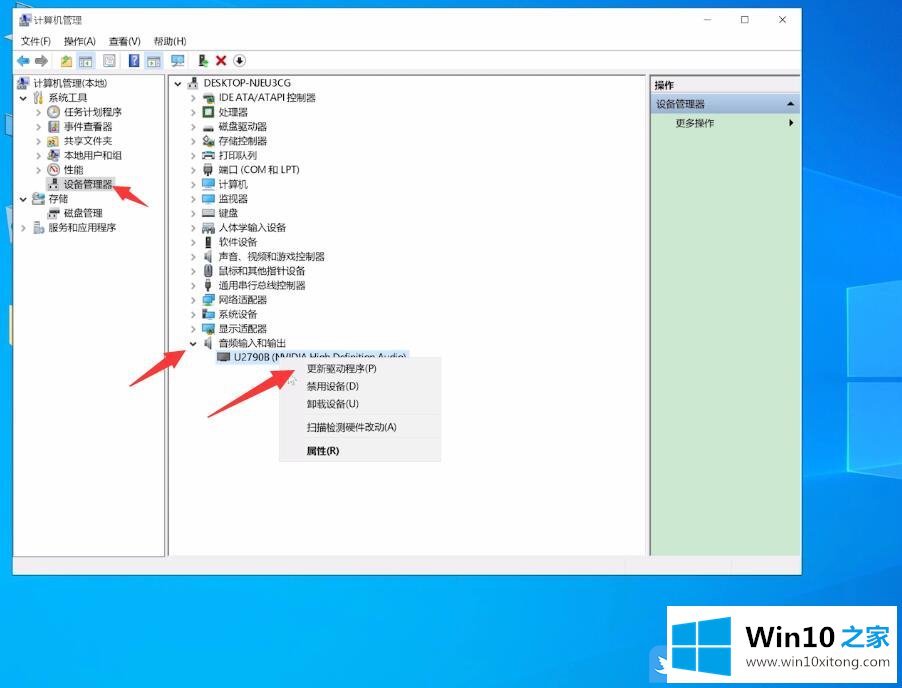Open 操作(A) menu

point(79,41)
